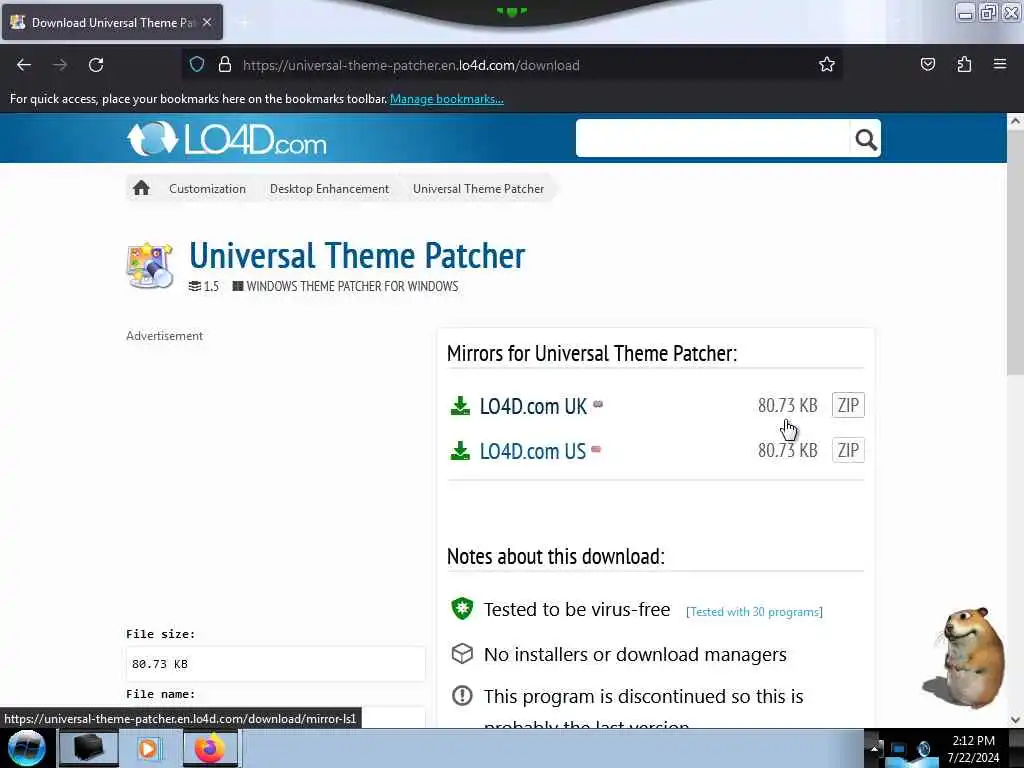
Task: Click the vertical scrollbar thumb
Action: coord(1015,253)
